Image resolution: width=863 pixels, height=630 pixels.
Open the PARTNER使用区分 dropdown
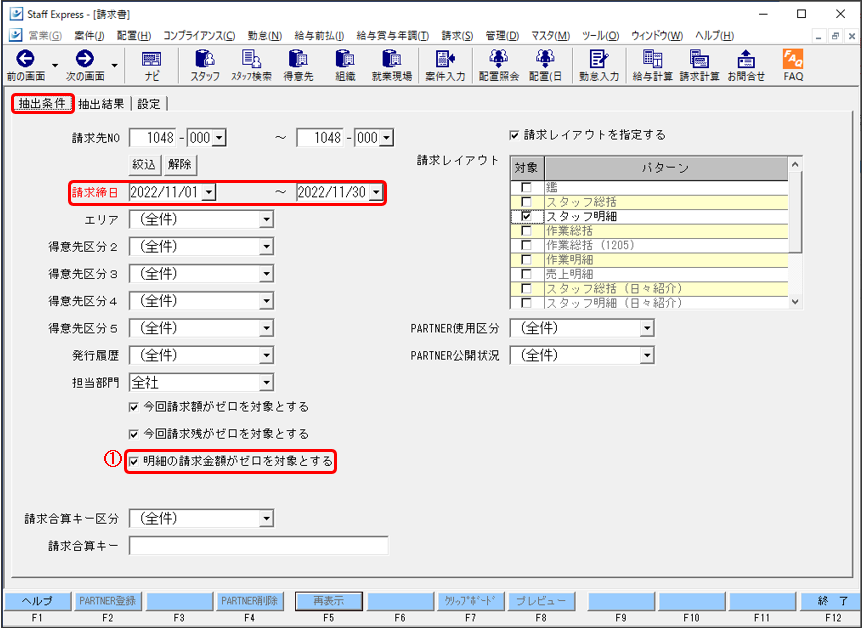[x=647, y=329]
